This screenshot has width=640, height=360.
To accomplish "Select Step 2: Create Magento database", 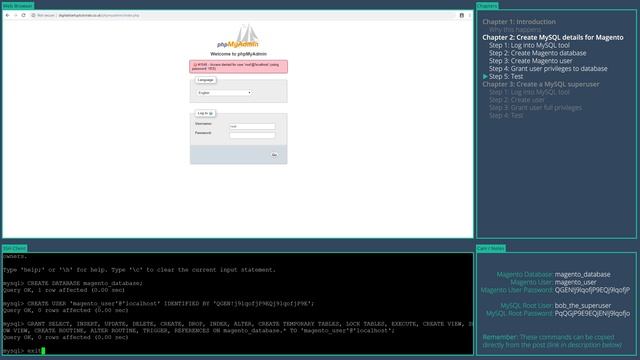I will 538,53.
